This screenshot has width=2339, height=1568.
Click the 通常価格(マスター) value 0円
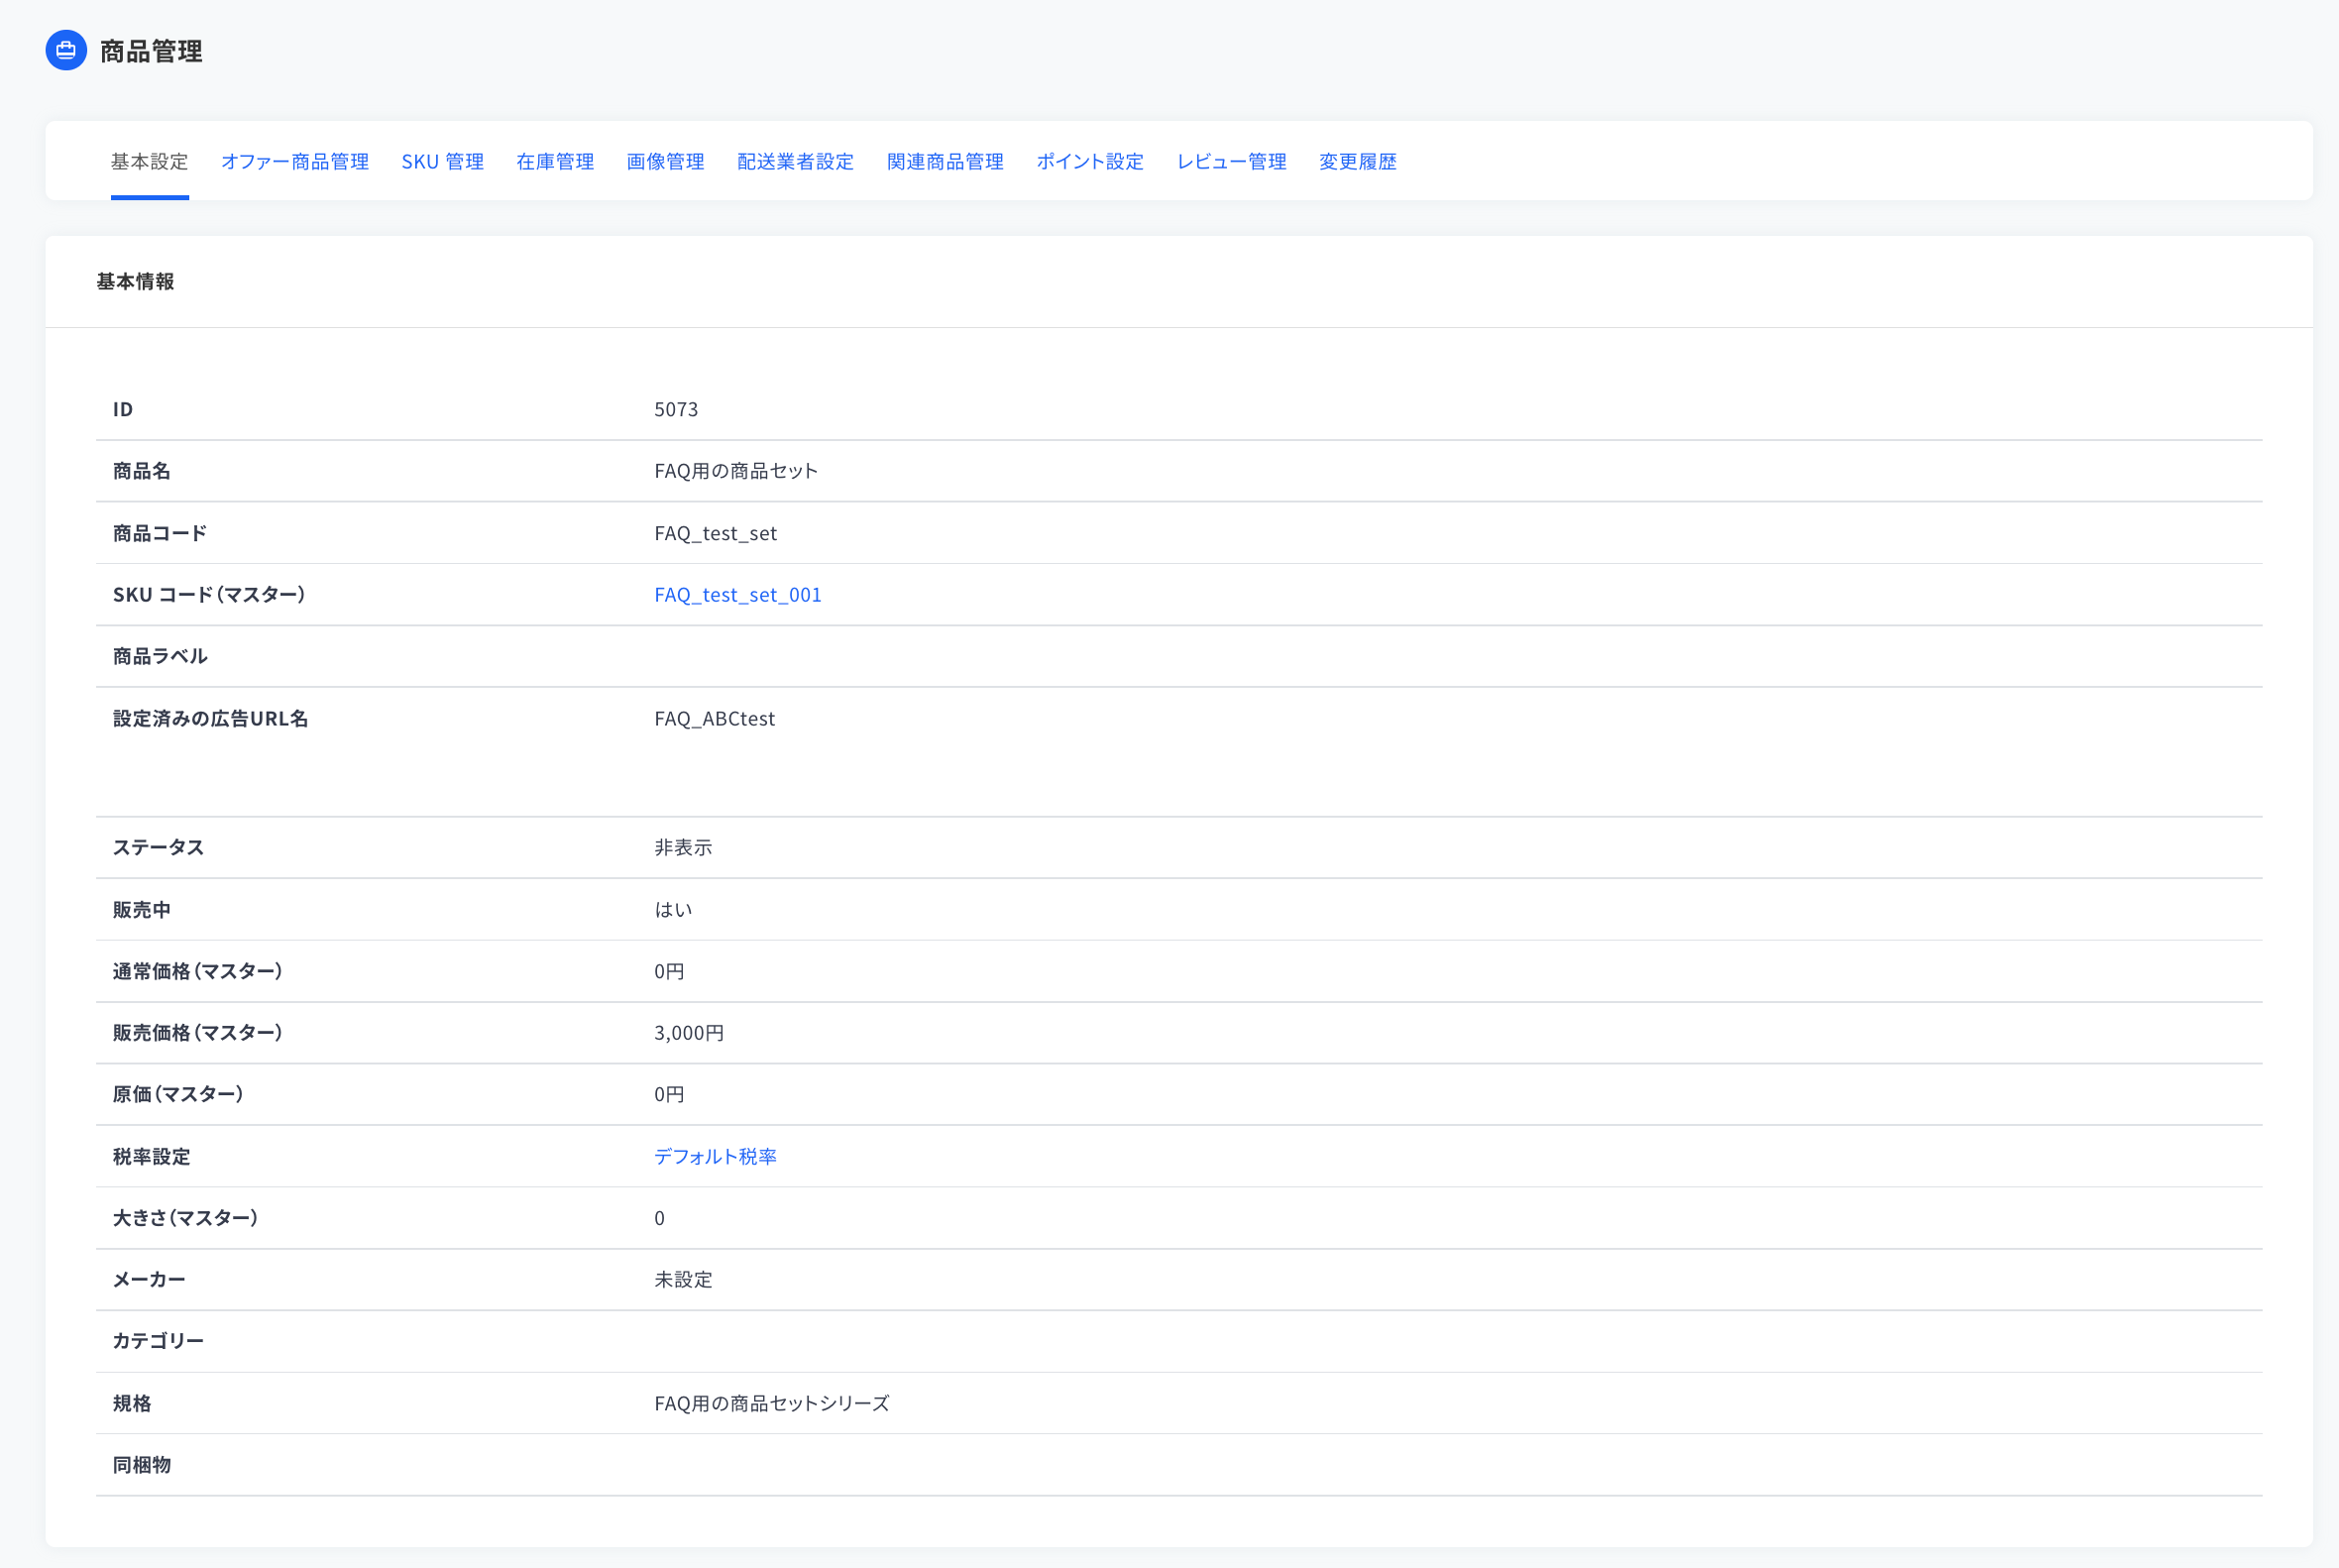[669, 971]
